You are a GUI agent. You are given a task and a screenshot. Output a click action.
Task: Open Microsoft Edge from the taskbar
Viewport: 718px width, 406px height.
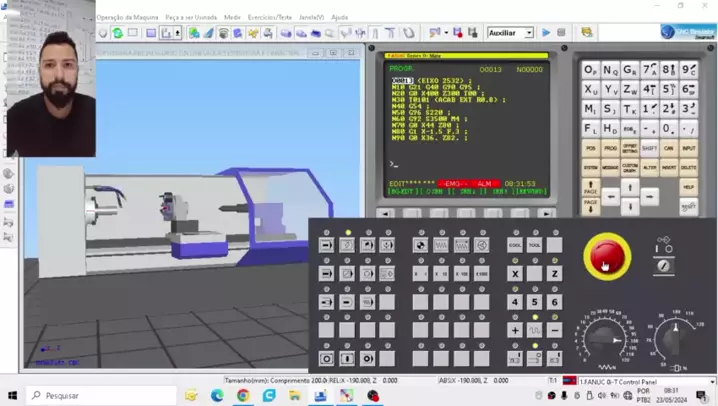tap(217, 396)
